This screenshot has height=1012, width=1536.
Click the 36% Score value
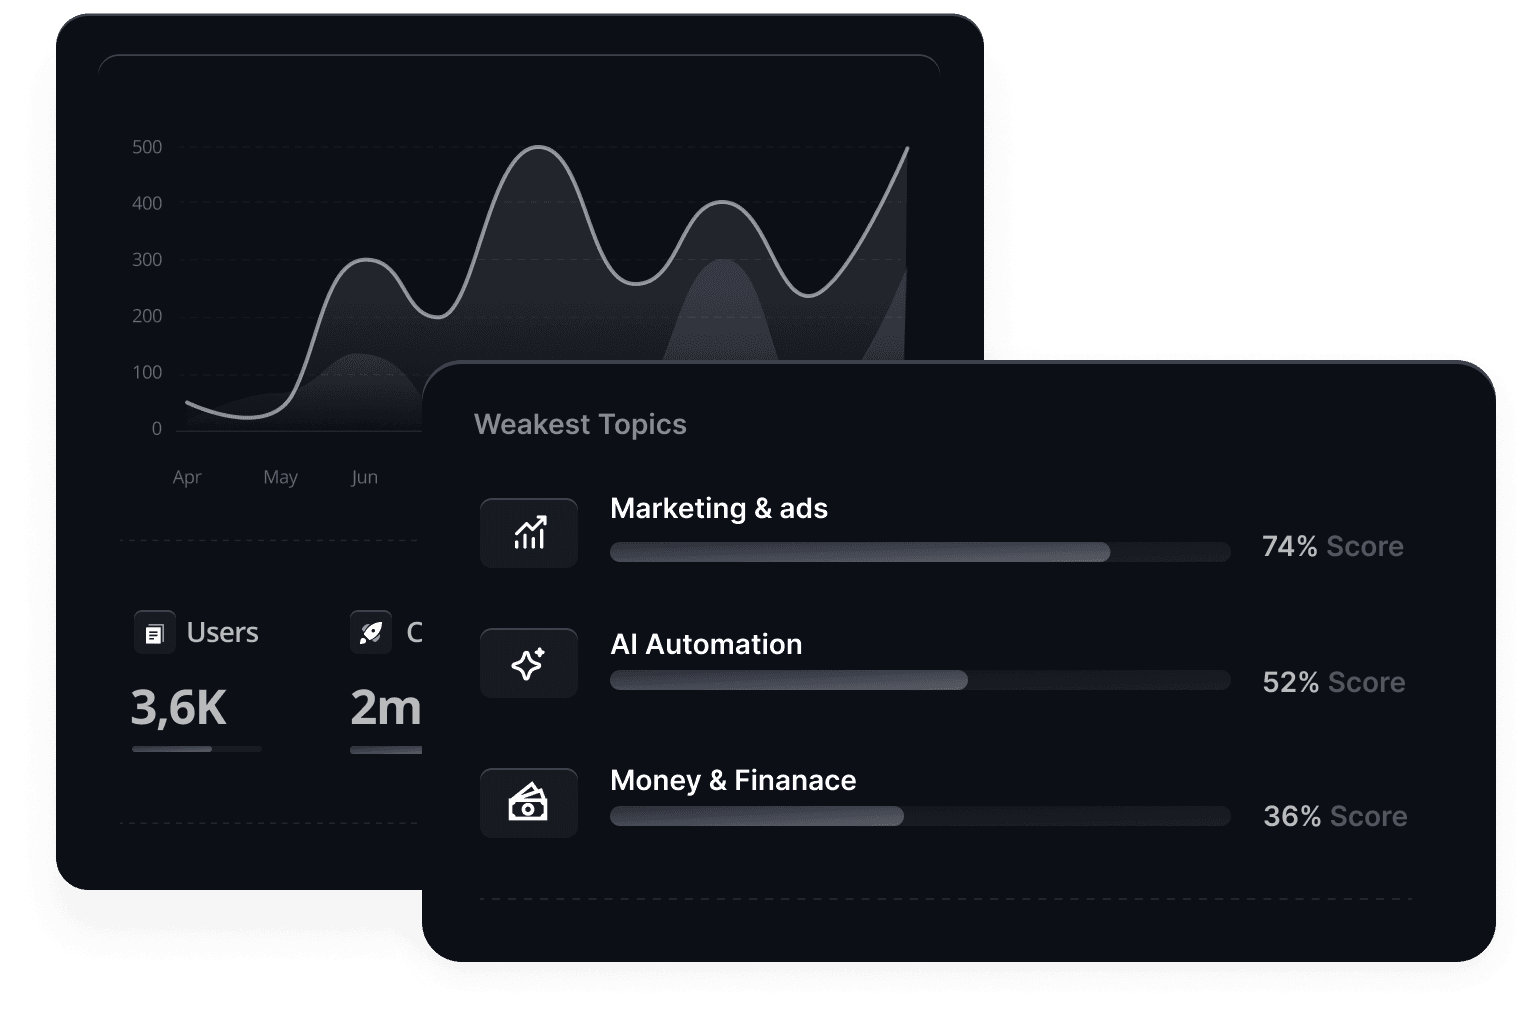1334,816
